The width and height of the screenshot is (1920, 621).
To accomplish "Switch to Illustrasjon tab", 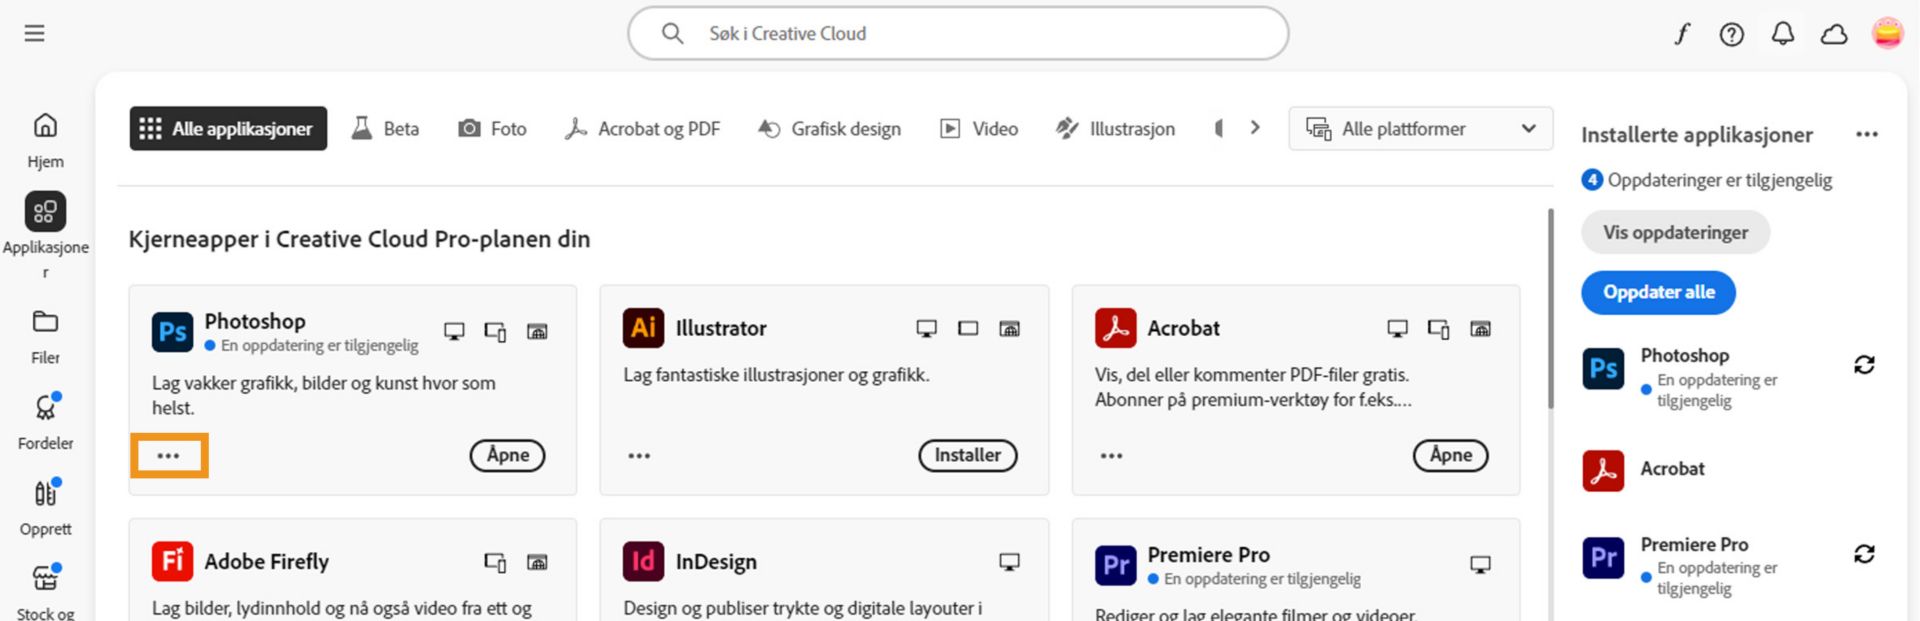I will point(1115,129).
